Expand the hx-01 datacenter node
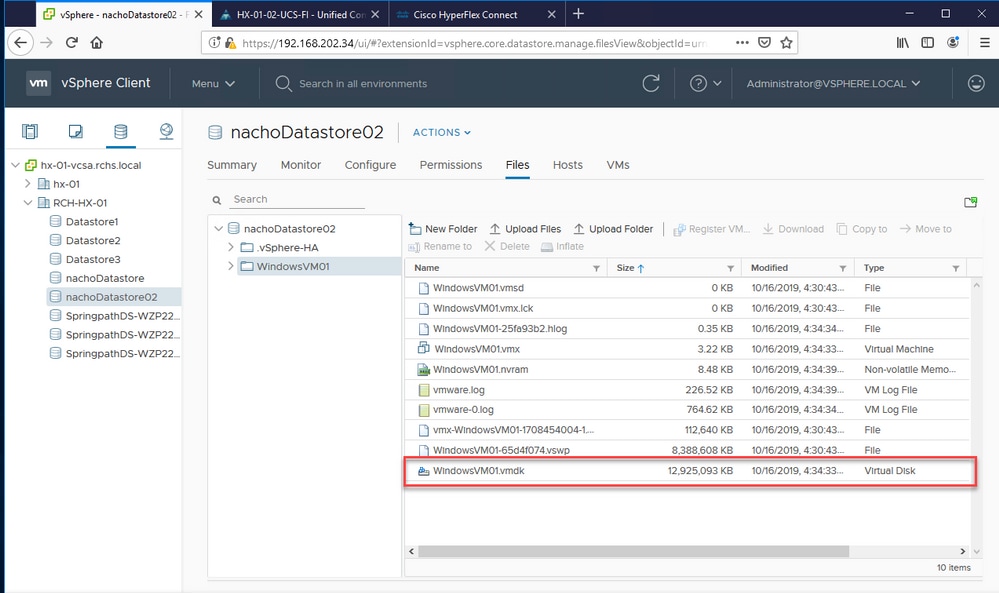Screen dimensions: 999x593 point(27,183)
